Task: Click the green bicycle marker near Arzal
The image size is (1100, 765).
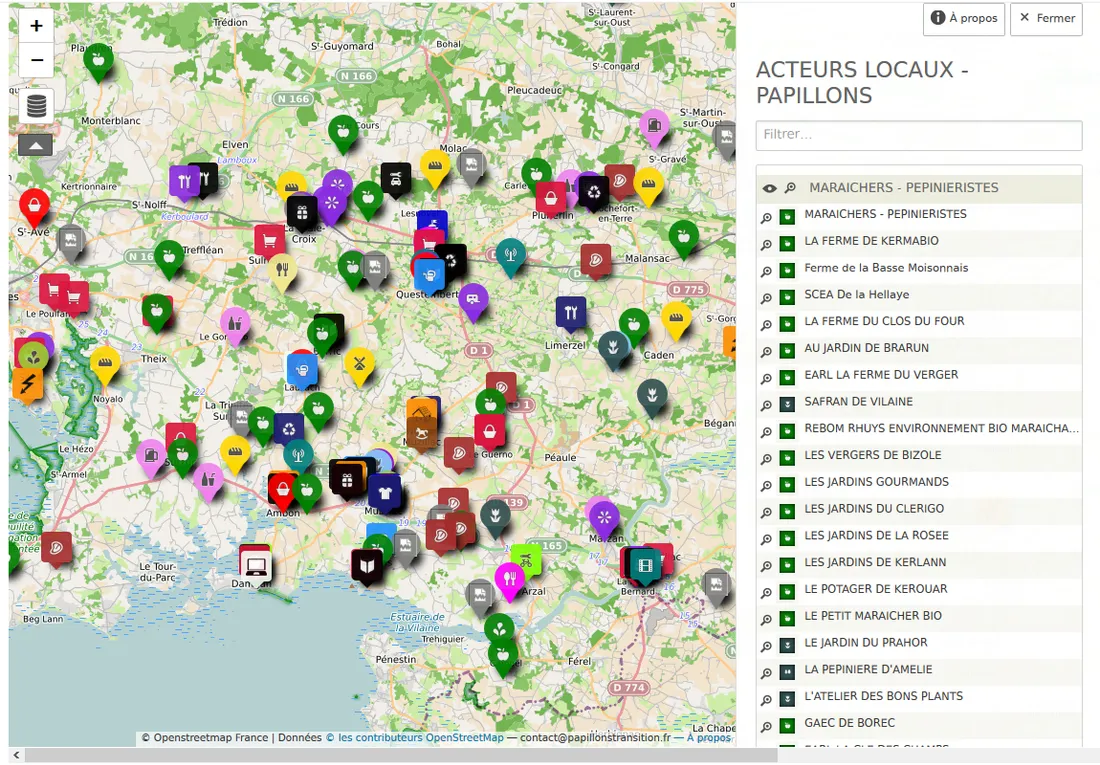Action: click(526, 560)
